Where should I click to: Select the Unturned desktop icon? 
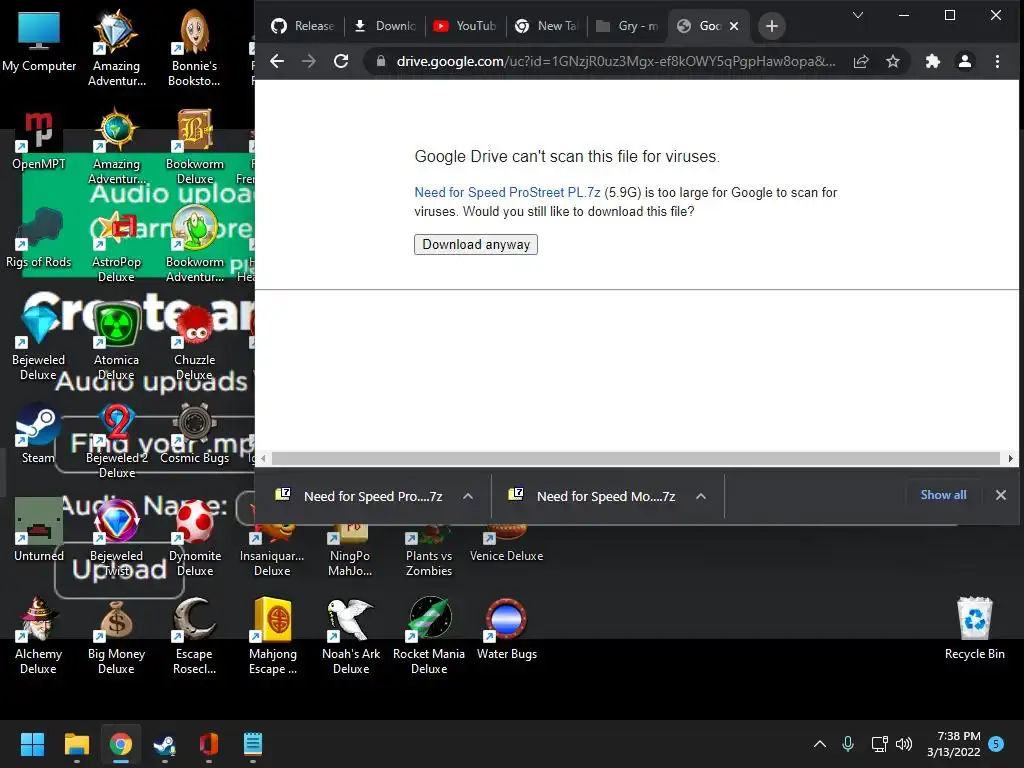(39, 532)
